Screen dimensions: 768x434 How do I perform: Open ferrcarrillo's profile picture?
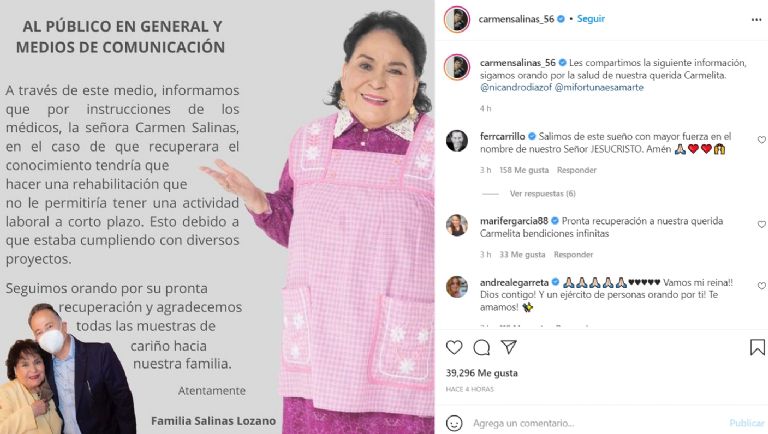point(457,141)
